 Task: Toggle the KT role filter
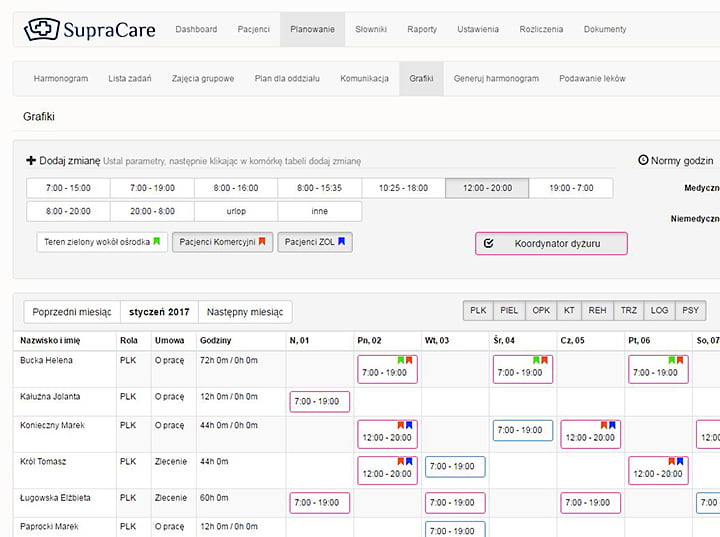pyautogui.click(x=569, y=311)
